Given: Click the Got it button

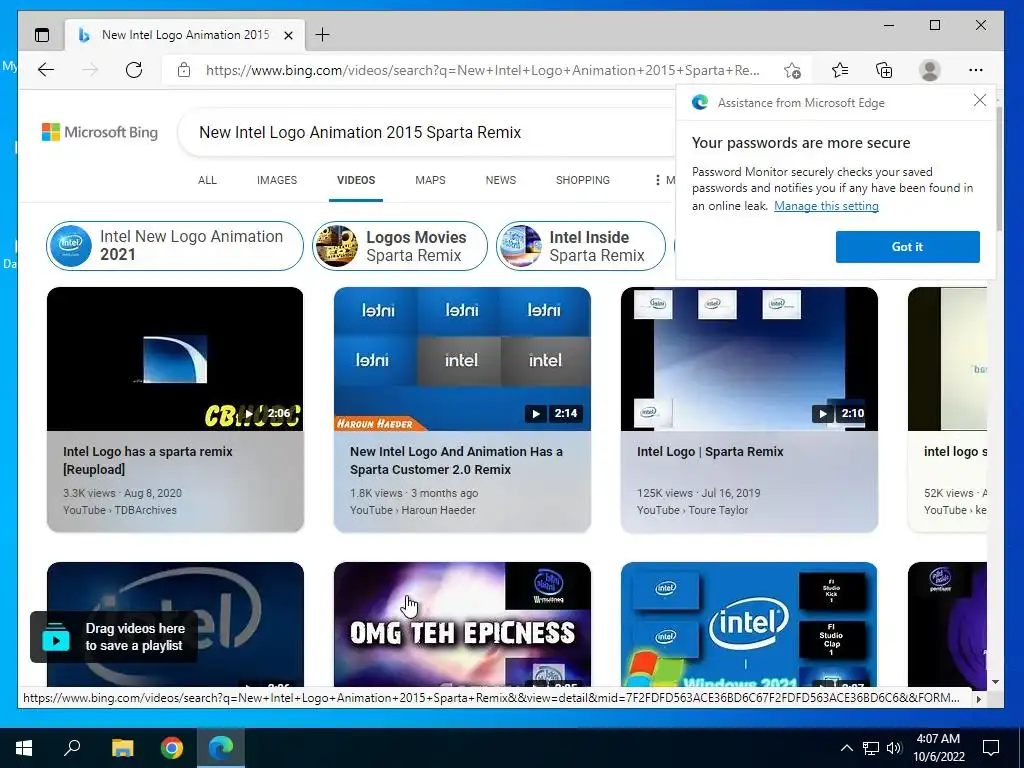Looking at the screenshot, I should click(908, 247).
